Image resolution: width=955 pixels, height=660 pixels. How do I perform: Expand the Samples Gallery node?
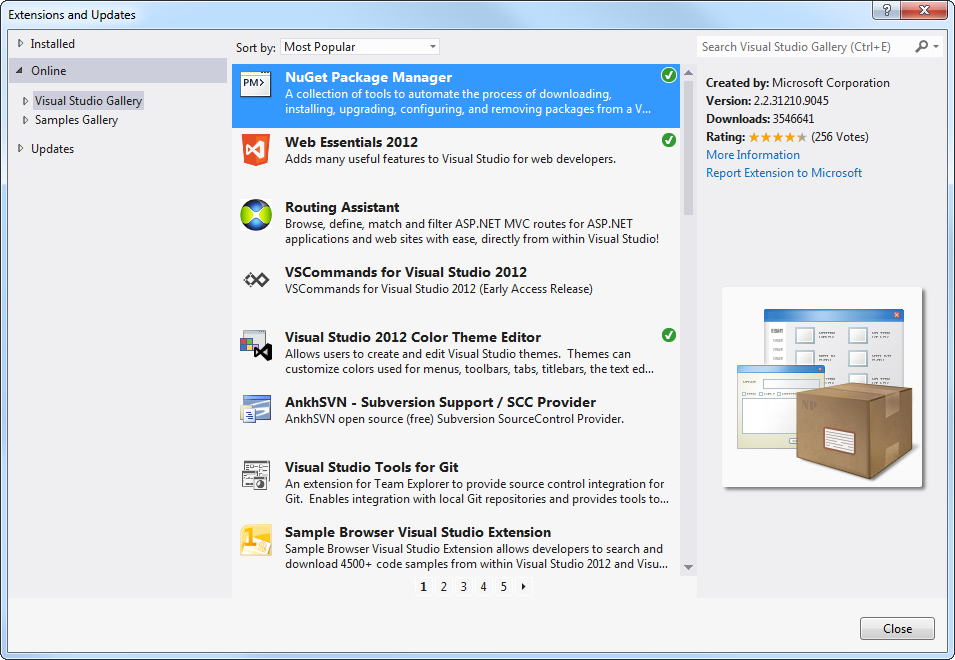(26, 120)
